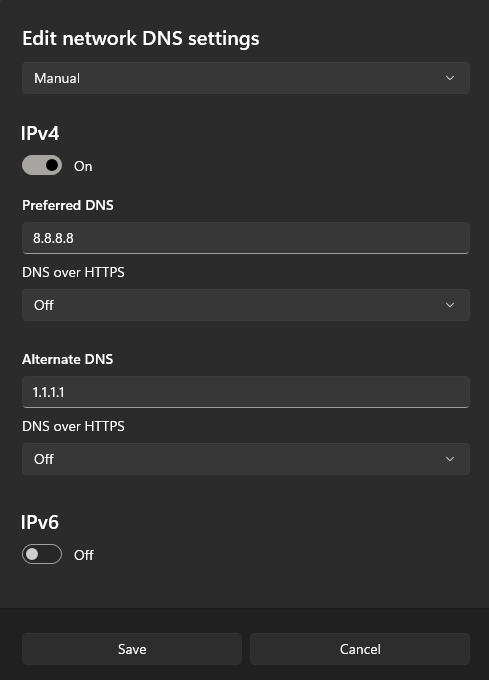489x680 pixels.
Task: Turn off the IPv4 toggle switch
Action: [x=42, y=165]
